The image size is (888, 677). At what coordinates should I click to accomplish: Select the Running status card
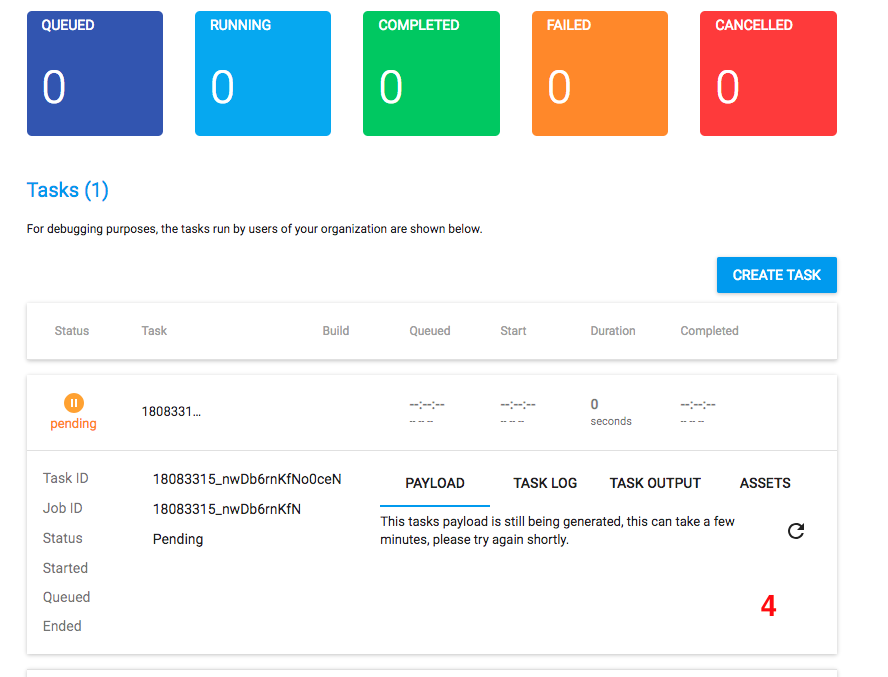pos(263,74)
